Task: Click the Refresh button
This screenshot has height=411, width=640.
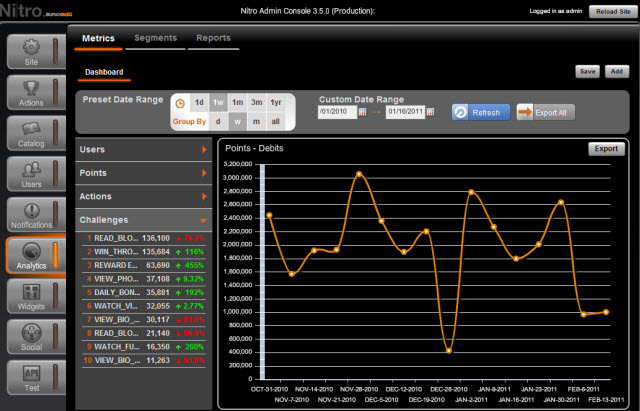Action: tap(481, 112)
